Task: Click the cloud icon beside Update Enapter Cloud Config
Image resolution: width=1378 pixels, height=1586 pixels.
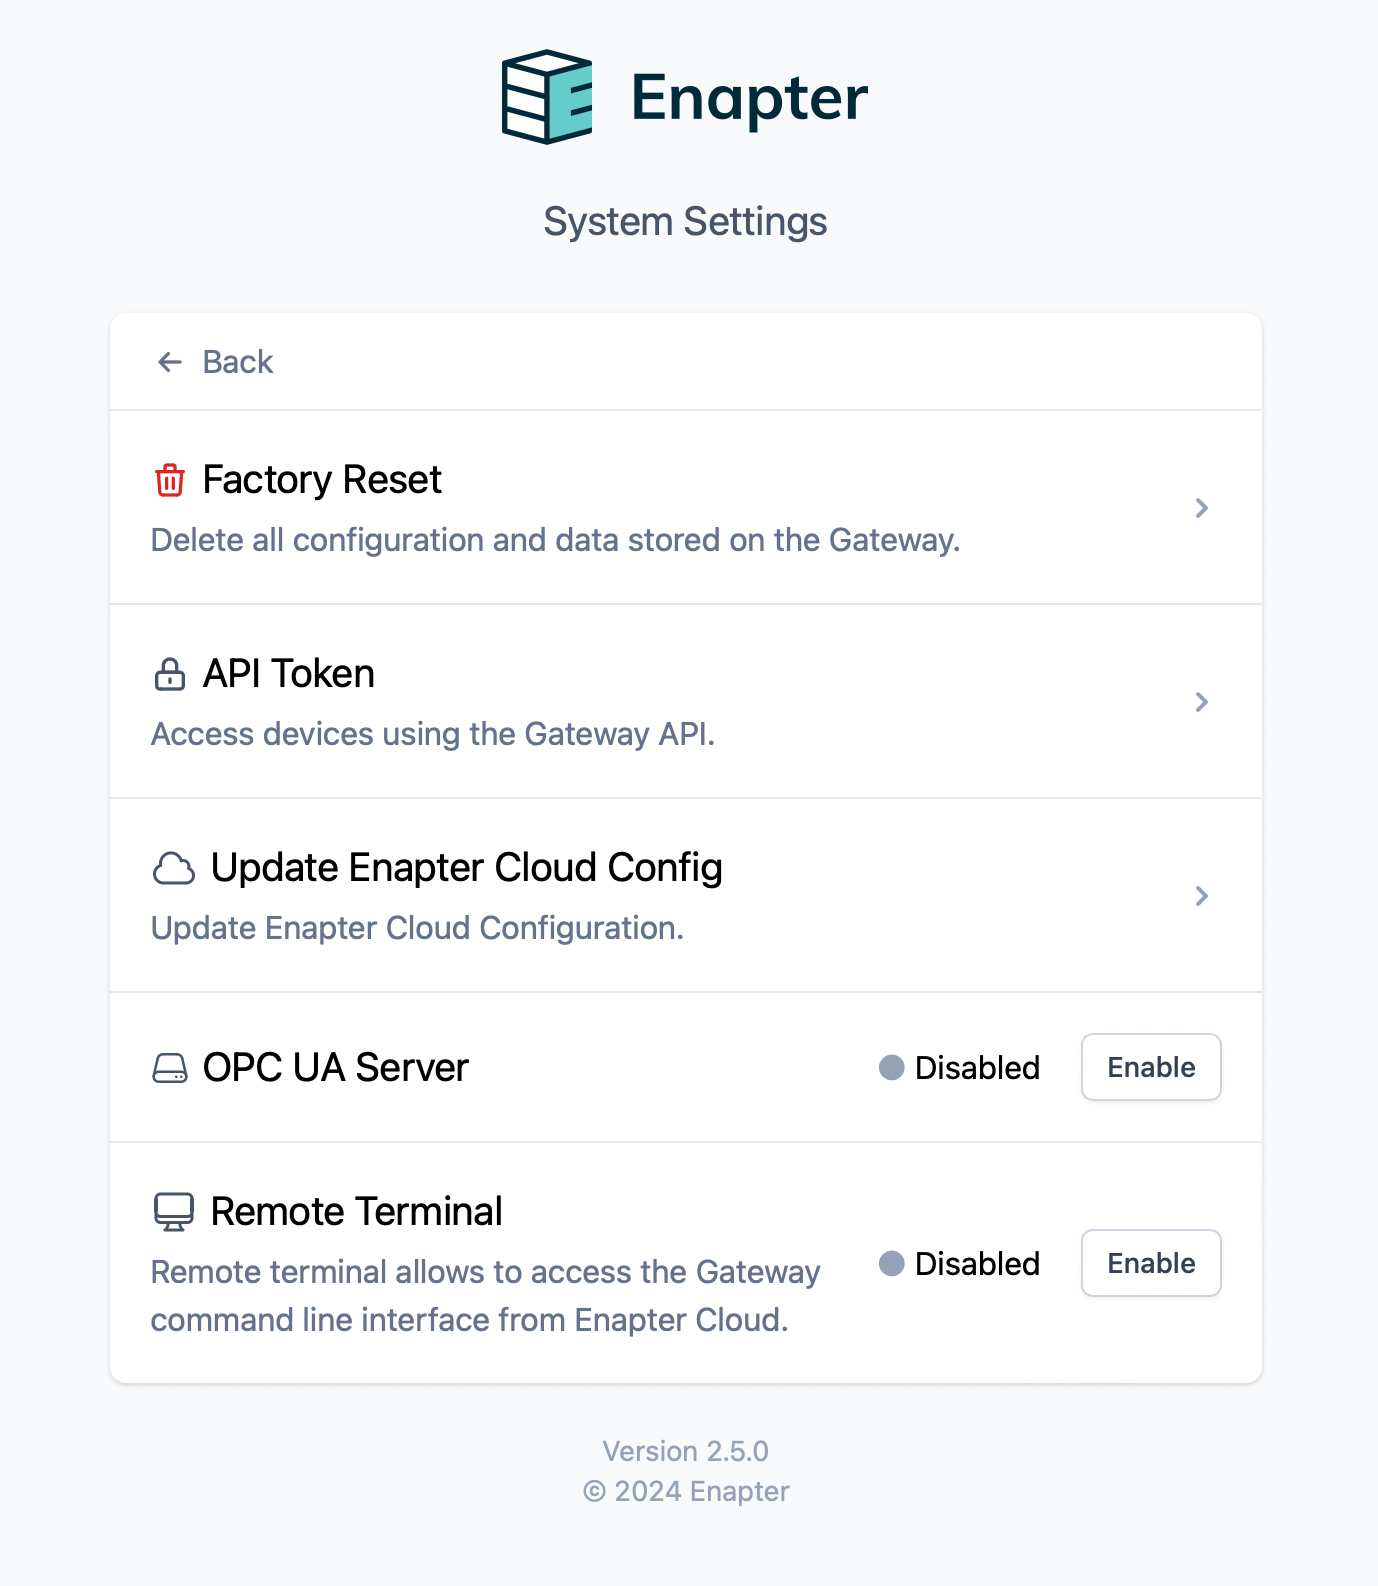Action: pos(173,867)
